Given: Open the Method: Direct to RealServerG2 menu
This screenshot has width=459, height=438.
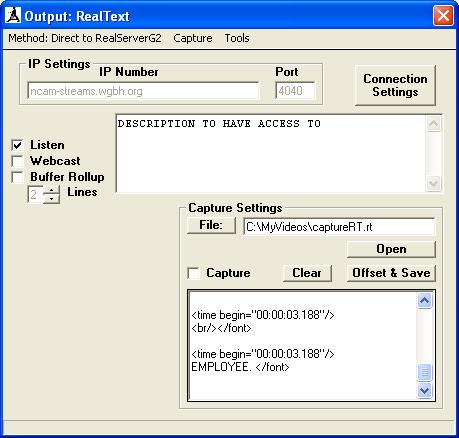Looking at the screenshot, I should [85, 38].
